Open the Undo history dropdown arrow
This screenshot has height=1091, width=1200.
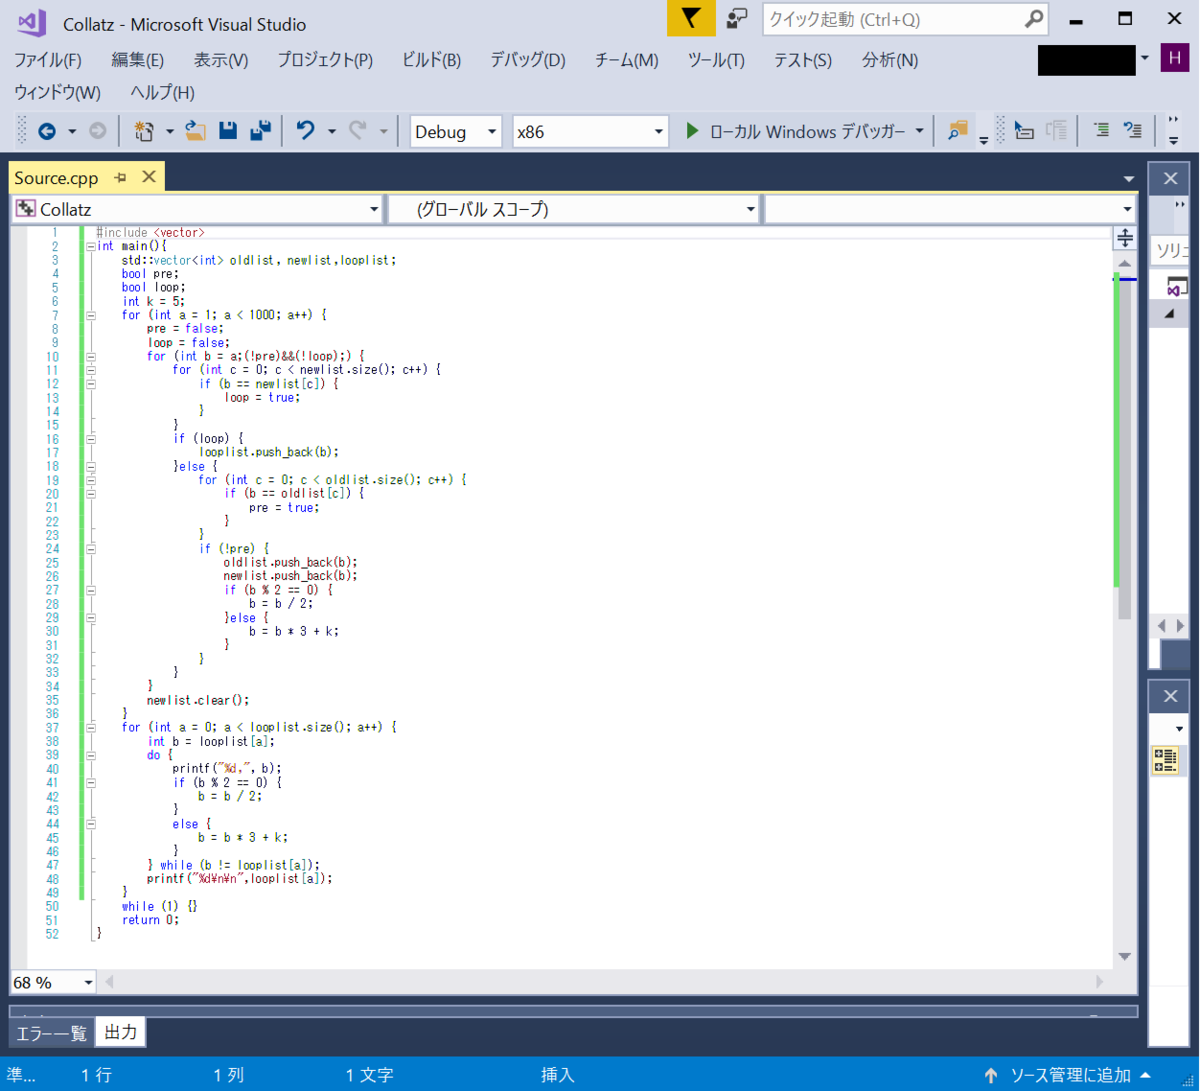331,131
